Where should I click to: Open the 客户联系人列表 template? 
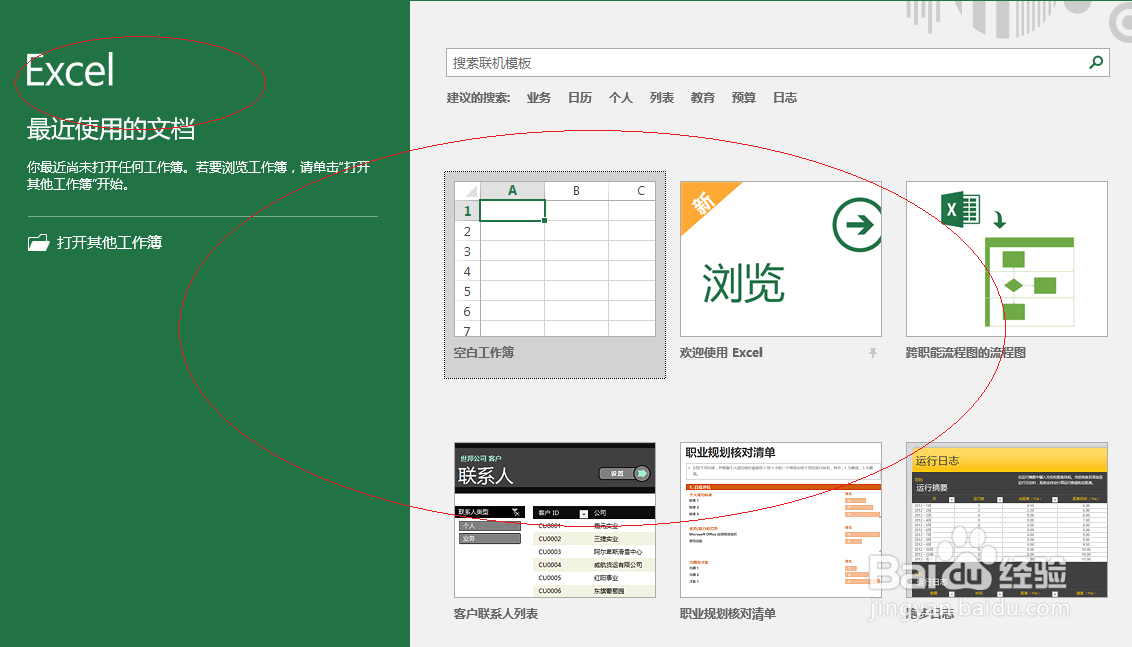[554, 520]
